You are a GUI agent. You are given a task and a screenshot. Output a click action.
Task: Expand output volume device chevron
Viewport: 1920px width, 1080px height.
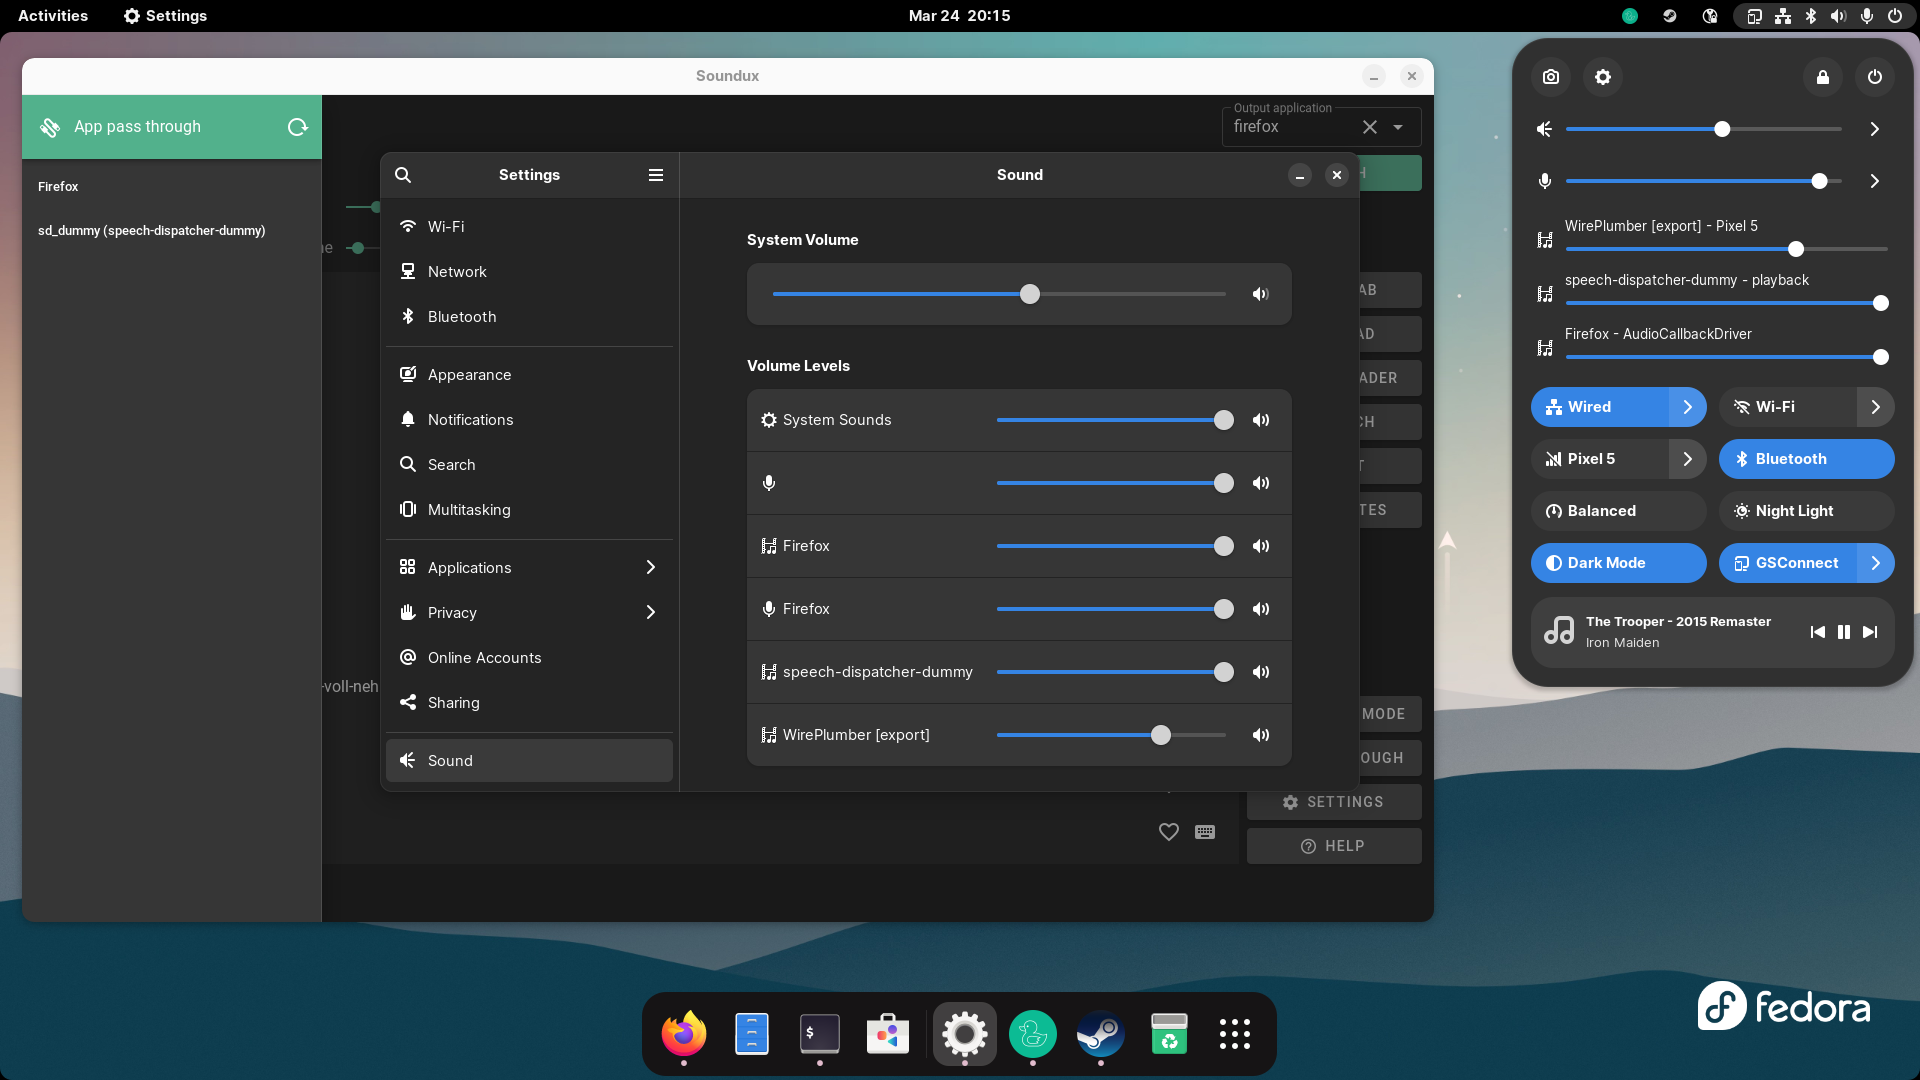1875,129
